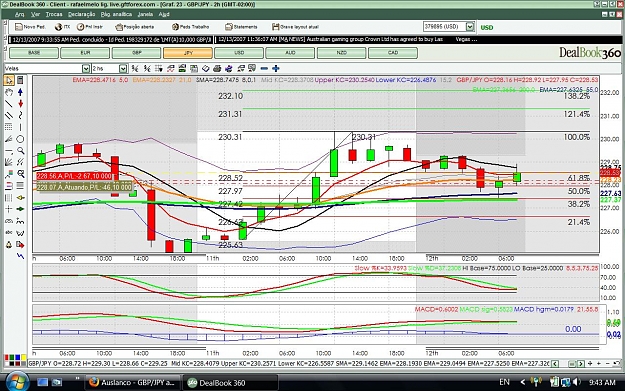Screen dimensions: 625x391
Task: Open the Ver menu
Action: 35,14
